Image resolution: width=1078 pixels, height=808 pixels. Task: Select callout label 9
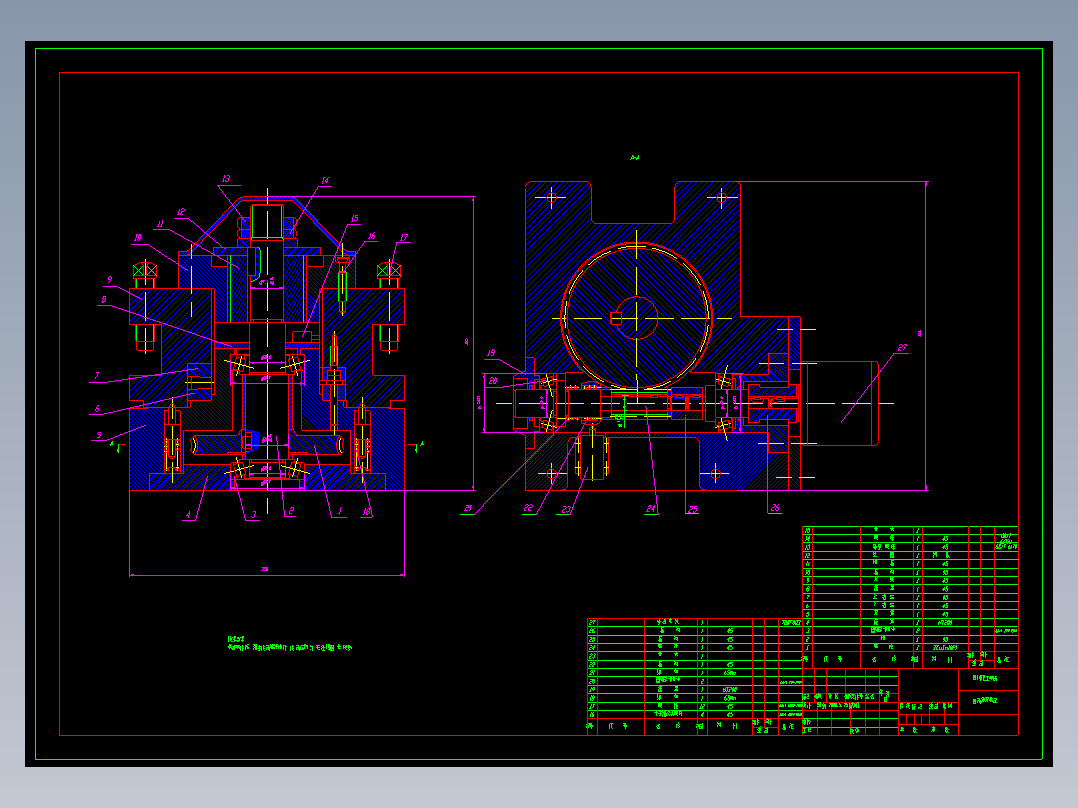(x=109, y=280)
